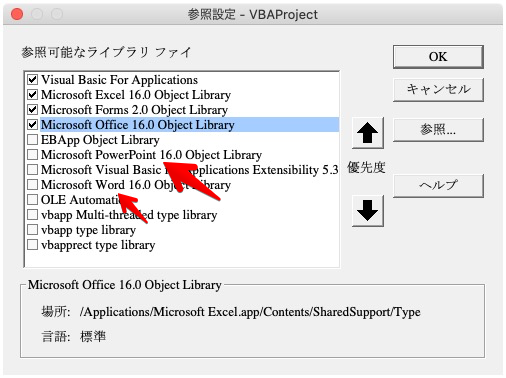Screen dimensions: 506x378
Task: Move selected library down in priority
Action: 368,211
